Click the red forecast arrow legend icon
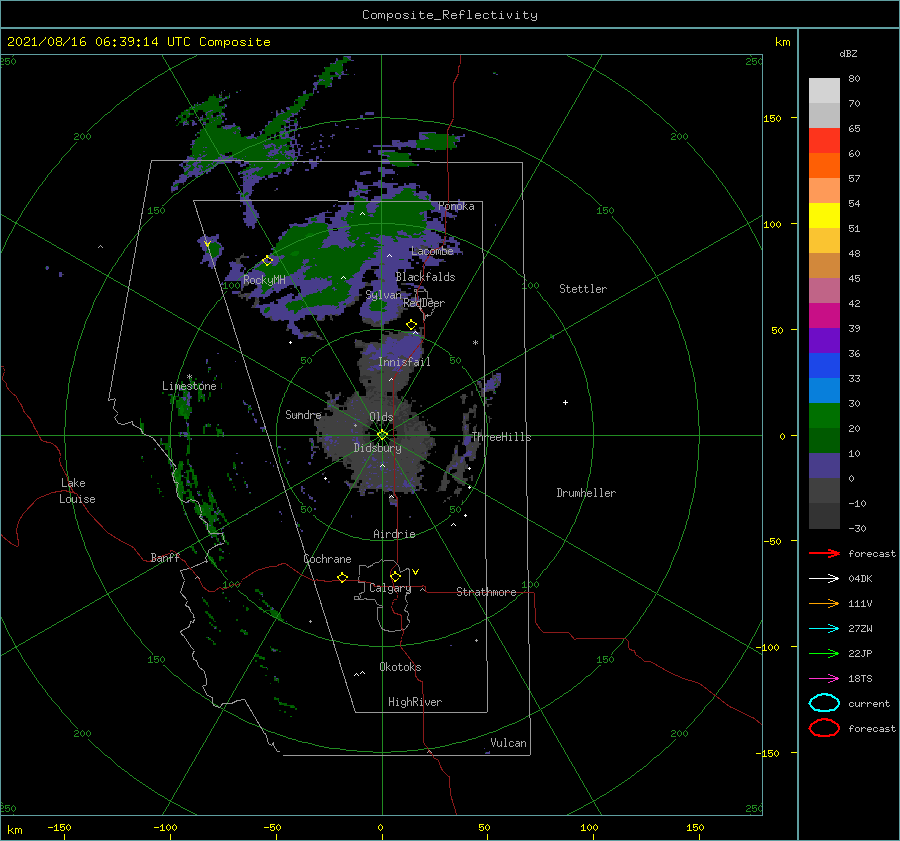Screen dimensions: 900x841 coord(824,553)
